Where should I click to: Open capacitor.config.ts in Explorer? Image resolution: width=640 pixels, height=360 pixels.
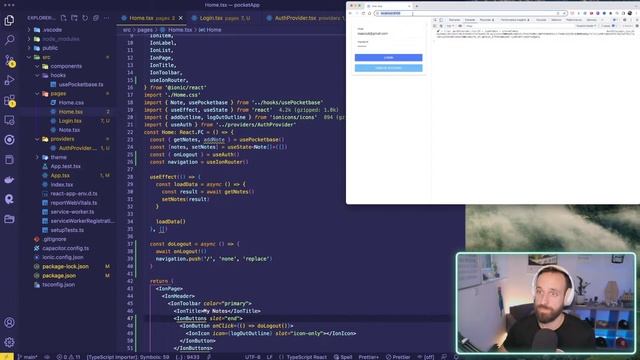(x=65, y=248)
